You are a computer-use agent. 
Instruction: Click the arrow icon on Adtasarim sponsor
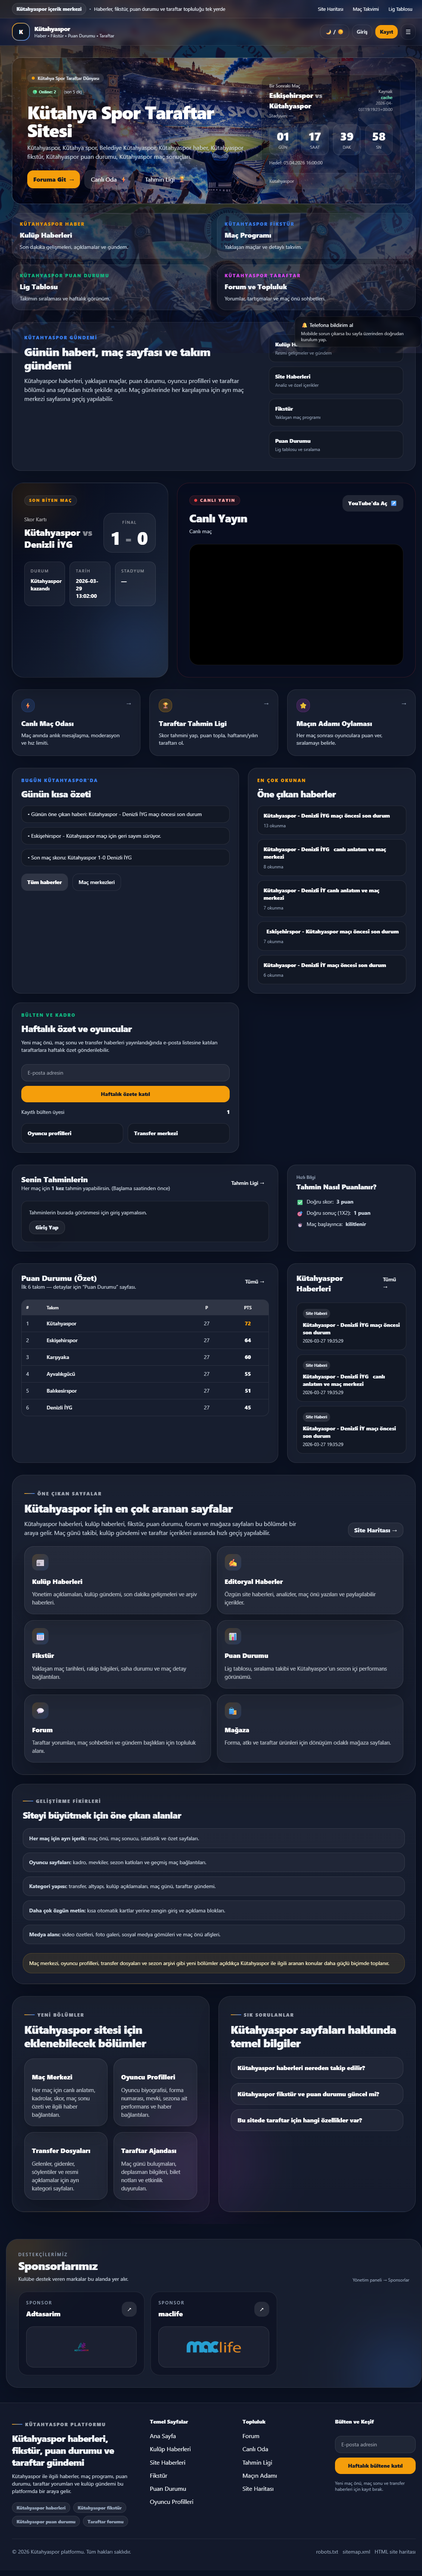pyautogui.click(x=129, y=2309)
